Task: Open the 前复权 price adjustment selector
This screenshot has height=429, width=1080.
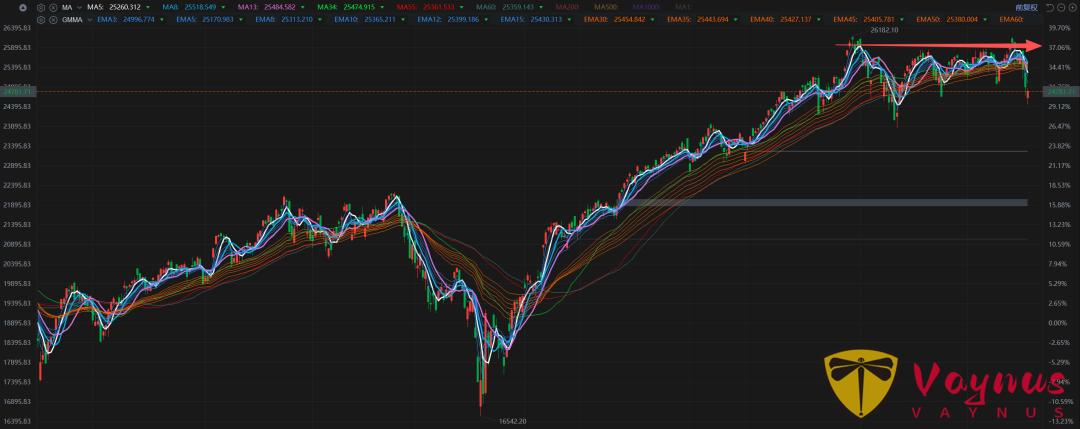Action: coord(1025,7)
